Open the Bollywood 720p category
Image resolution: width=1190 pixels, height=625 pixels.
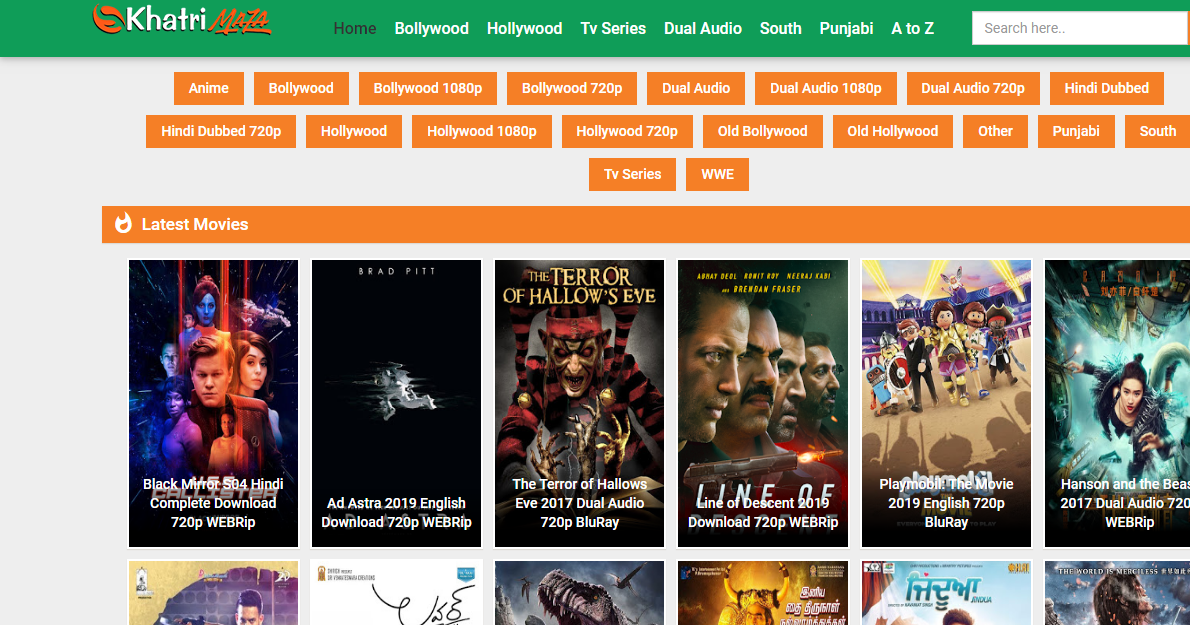point(571,88)
